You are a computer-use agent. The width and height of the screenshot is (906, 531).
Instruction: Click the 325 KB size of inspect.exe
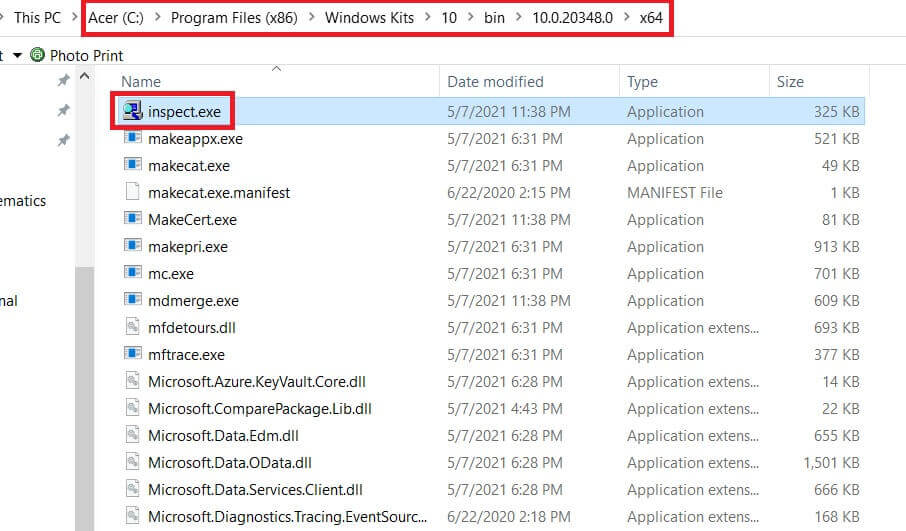(837, 112)
